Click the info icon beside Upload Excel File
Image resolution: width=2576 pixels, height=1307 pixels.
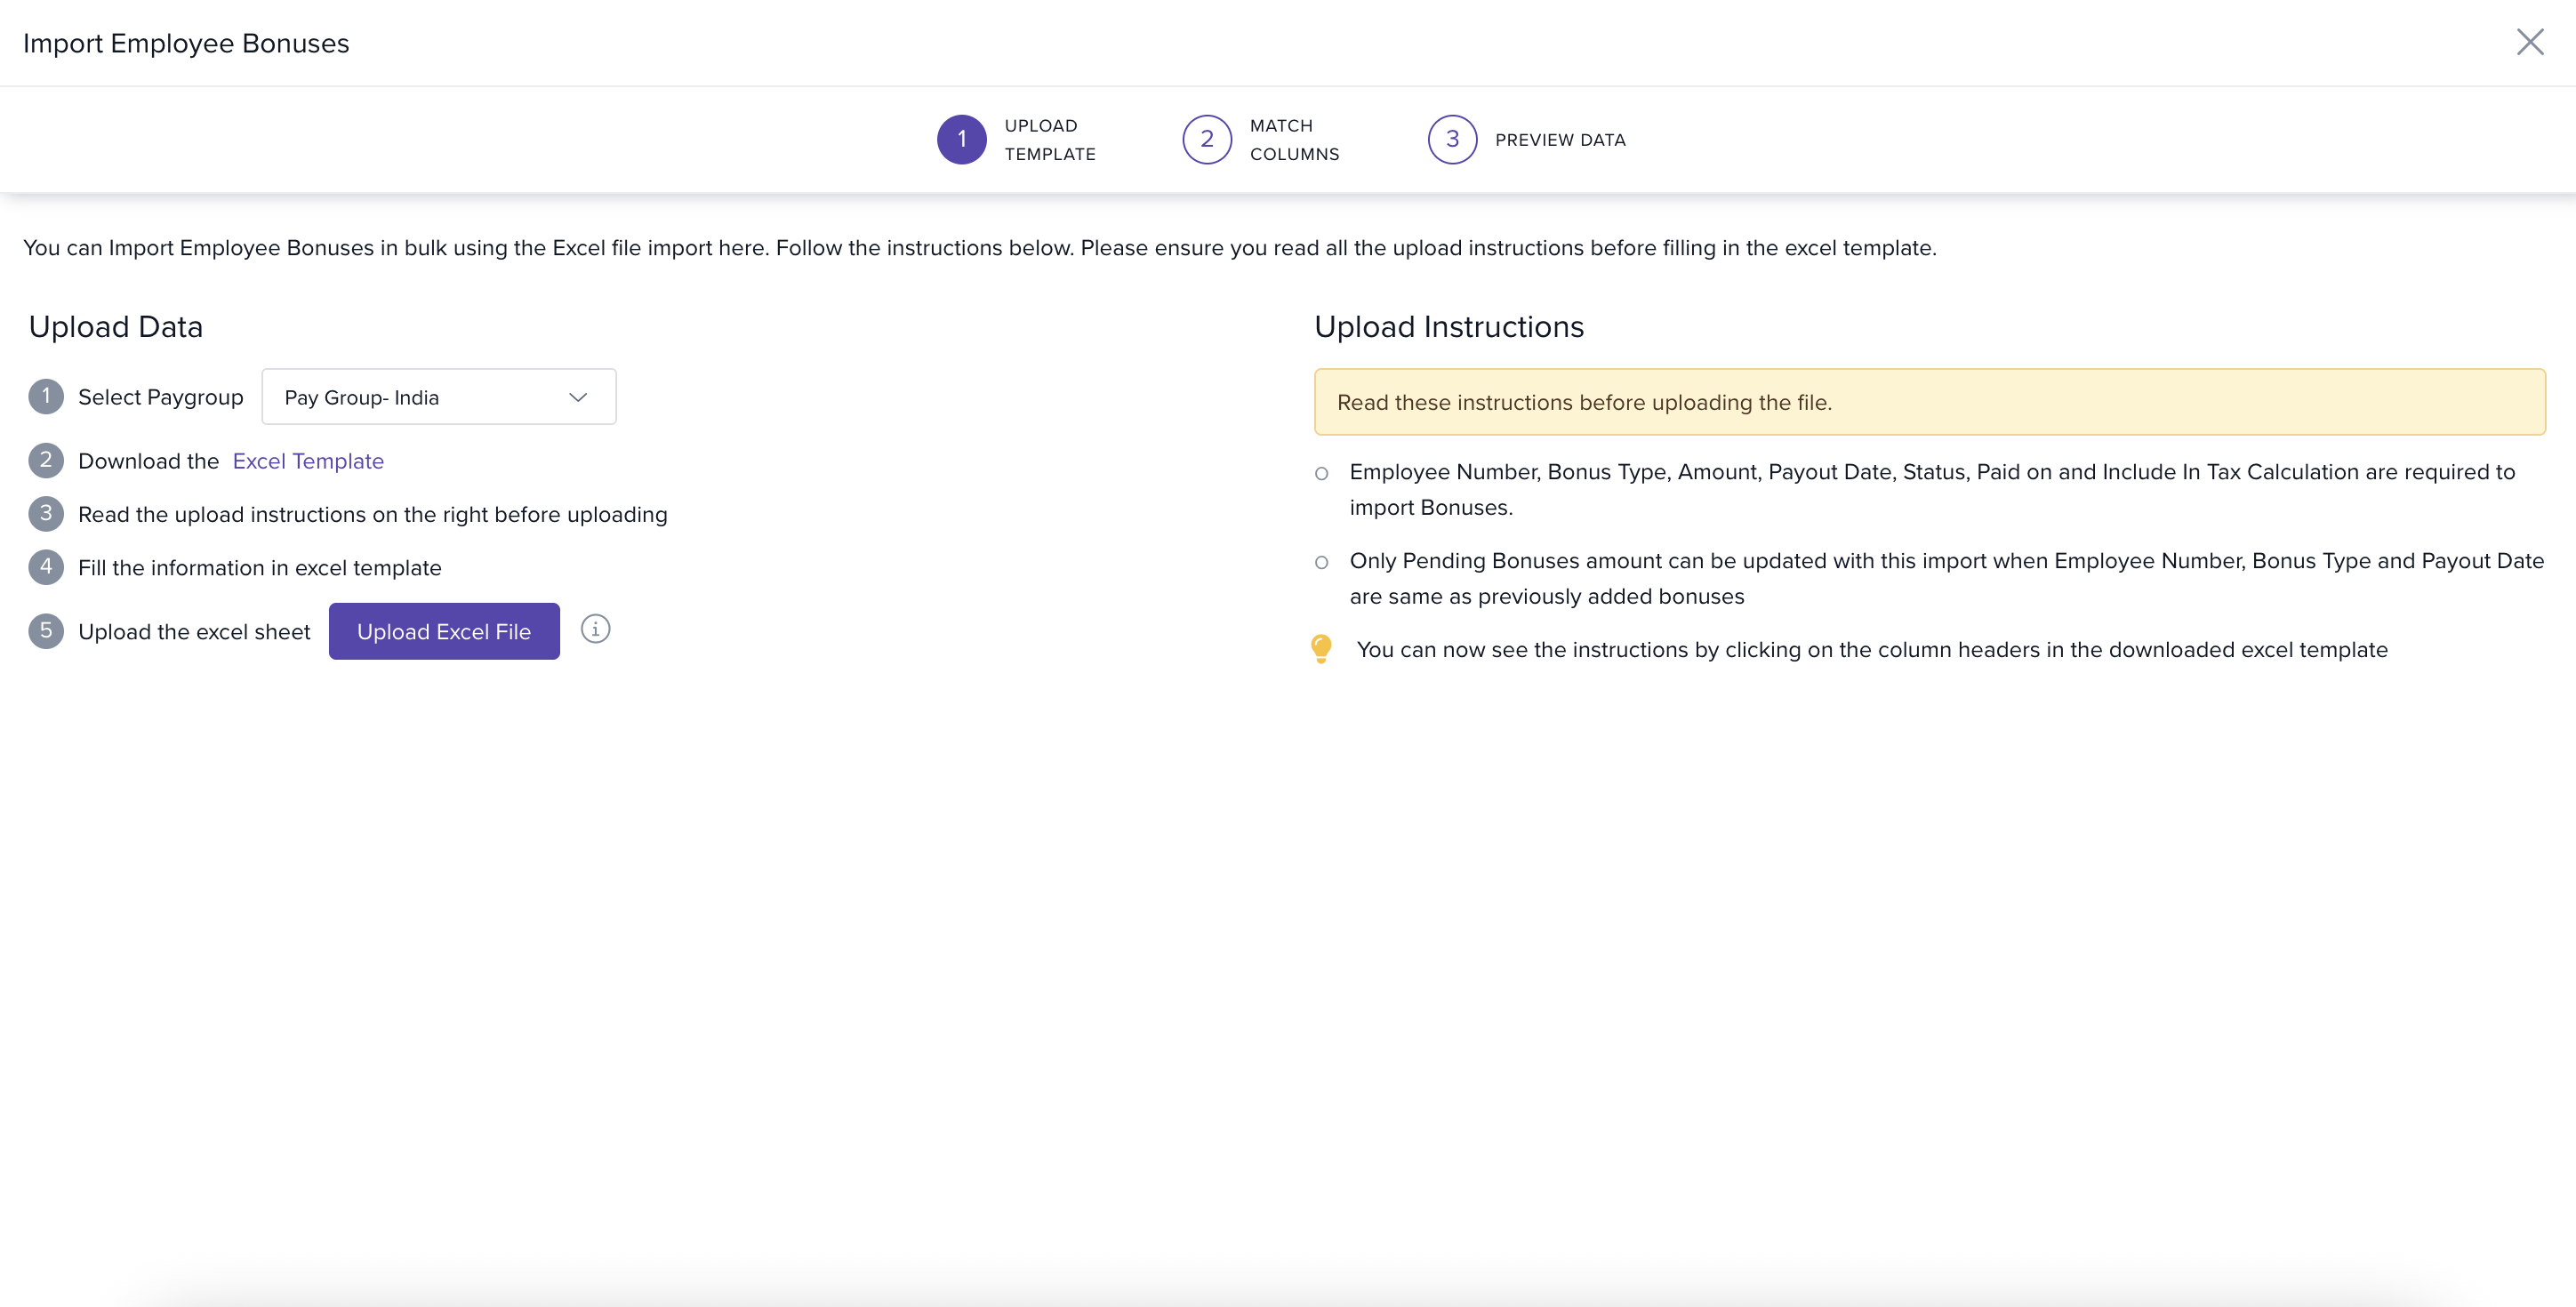coord(595,629)
